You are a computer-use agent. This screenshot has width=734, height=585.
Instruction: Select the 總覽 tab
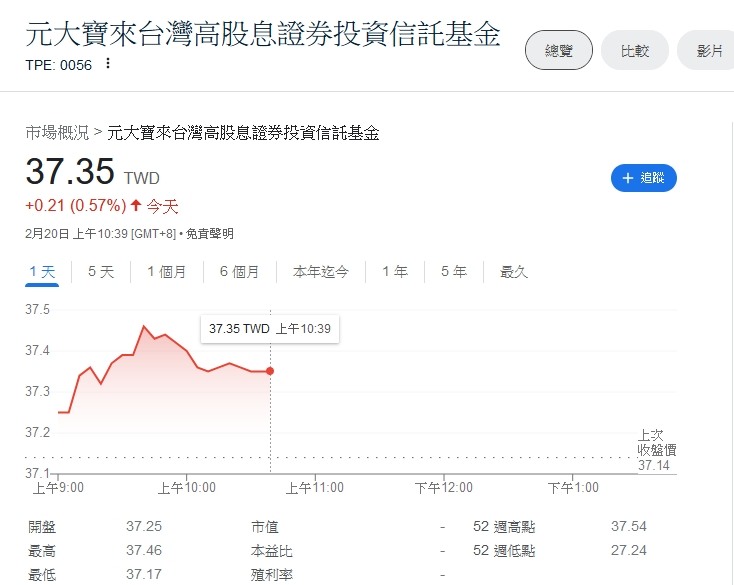[559, 50]
